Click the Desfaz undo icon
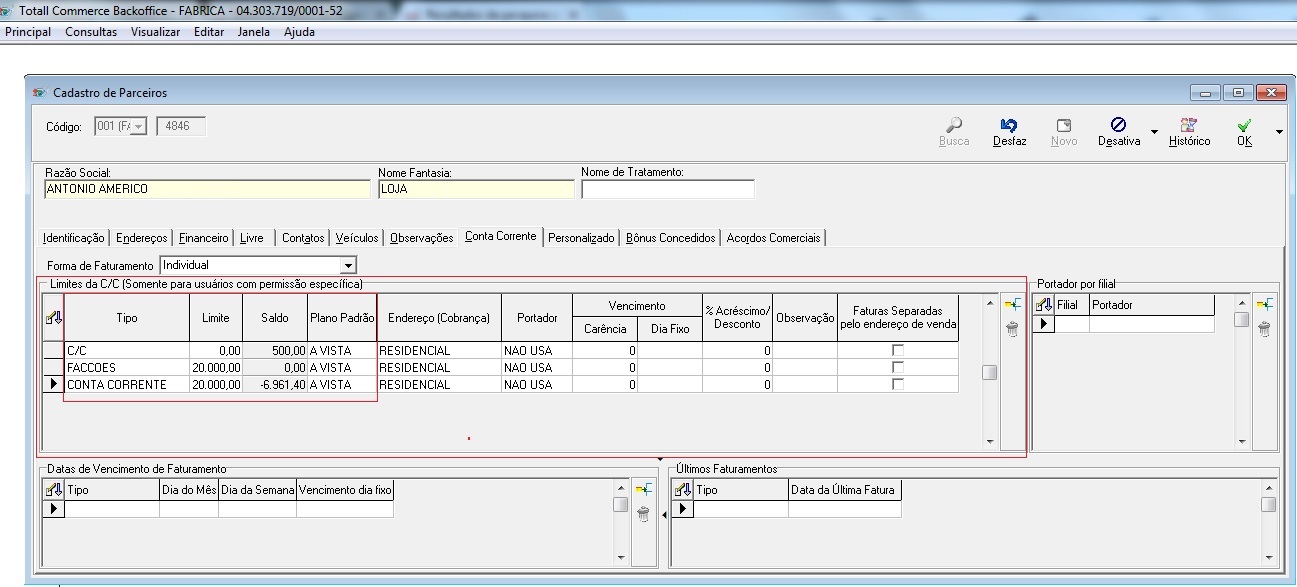The width and height of the screenshot is (1297, 587). [1009, 125]
